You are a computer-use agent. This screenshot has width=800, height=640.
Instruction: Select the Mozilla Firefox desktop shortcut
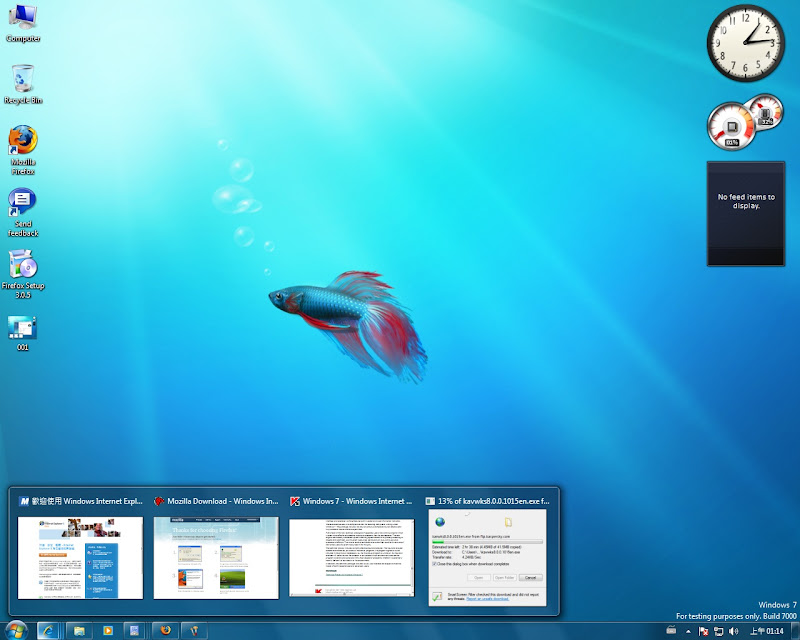click(x=23, y=145)
